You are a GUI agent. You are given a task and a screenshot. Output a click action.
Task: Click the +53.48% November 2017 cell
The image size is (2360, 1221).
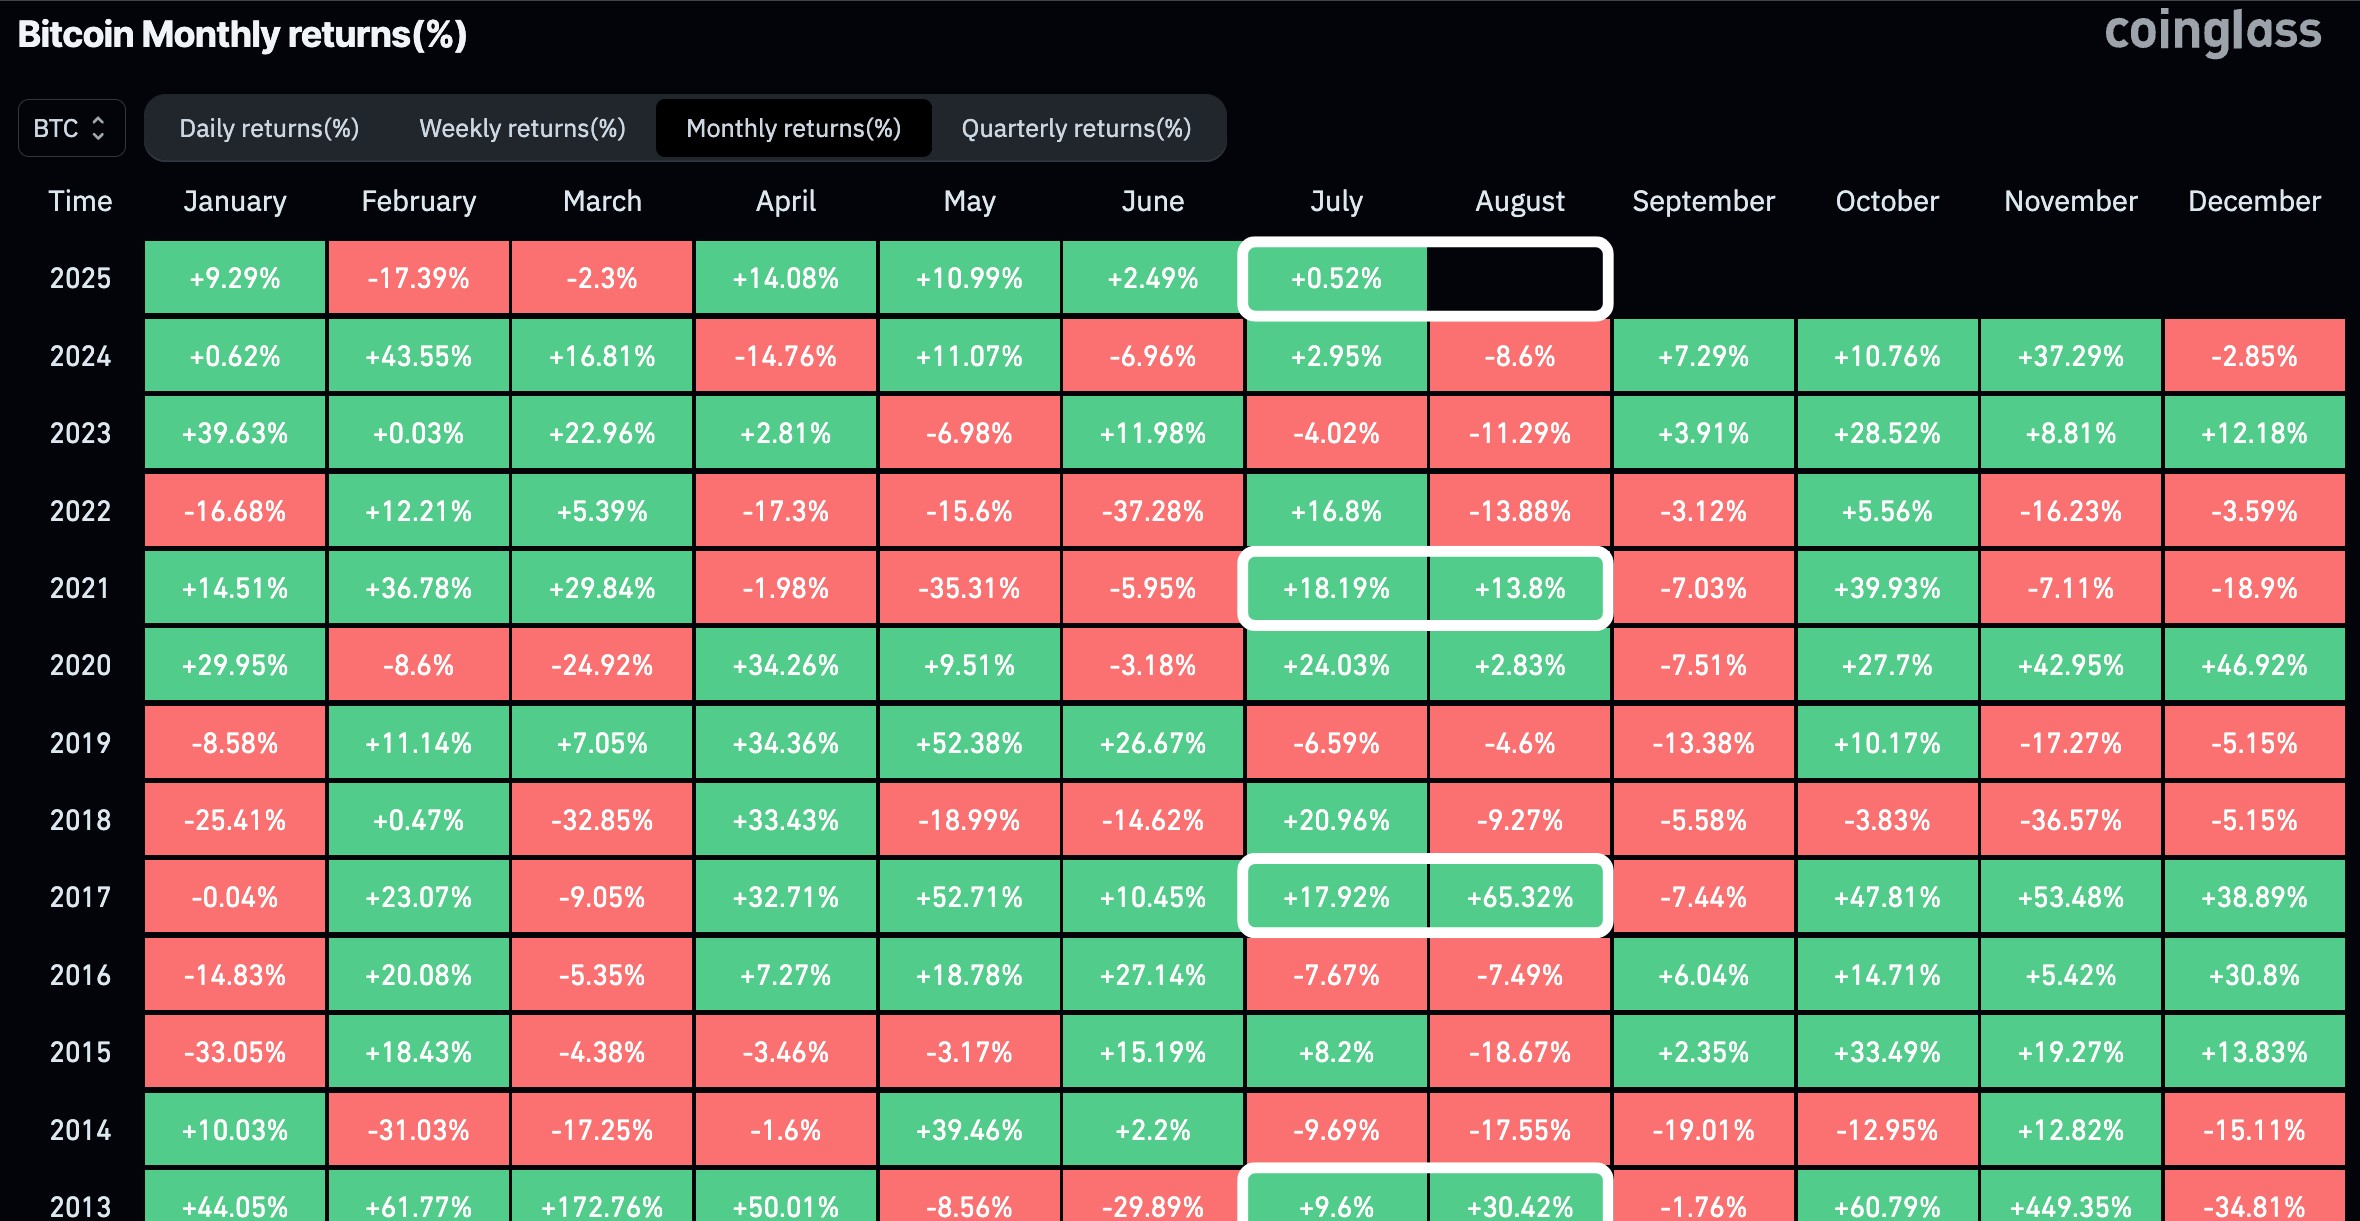coord(2071,896)
